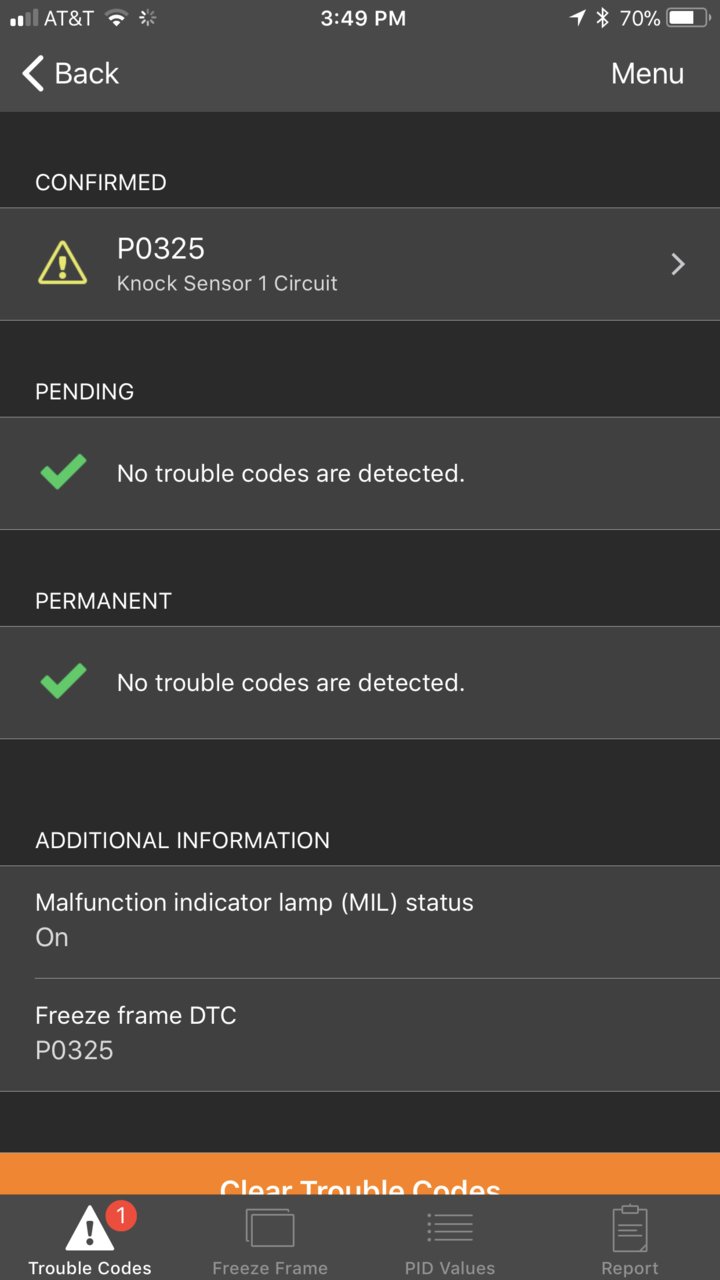
Task: Open the Report clipboard icon
Action: point(630,1228)
